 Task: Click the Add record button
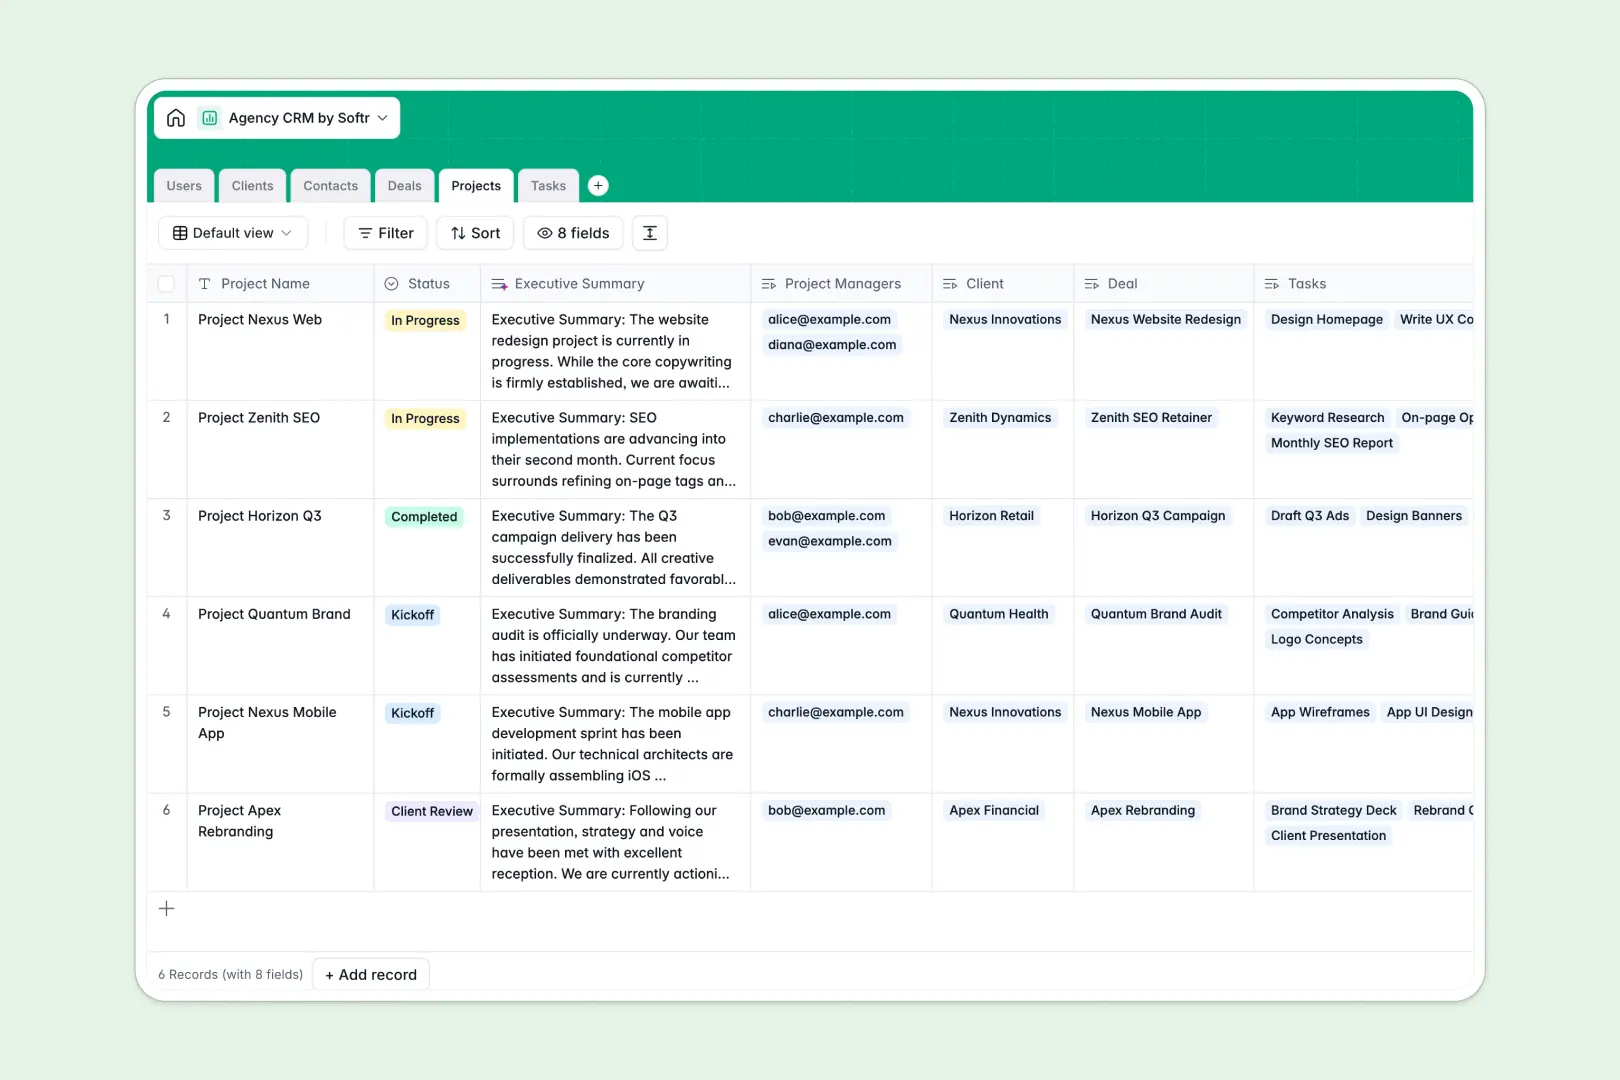point(370,974)
